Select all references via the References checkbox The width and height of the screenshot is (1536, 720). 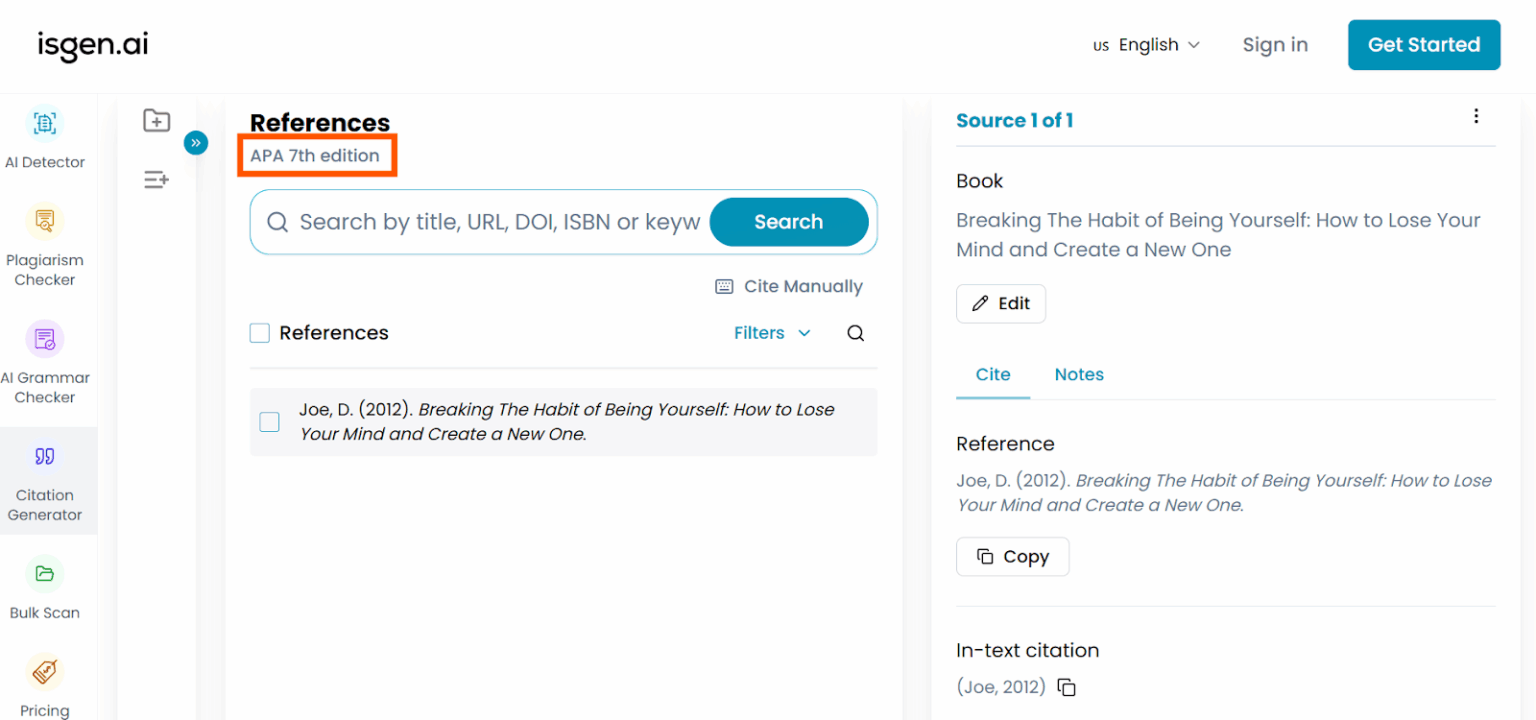pos(259,332)
